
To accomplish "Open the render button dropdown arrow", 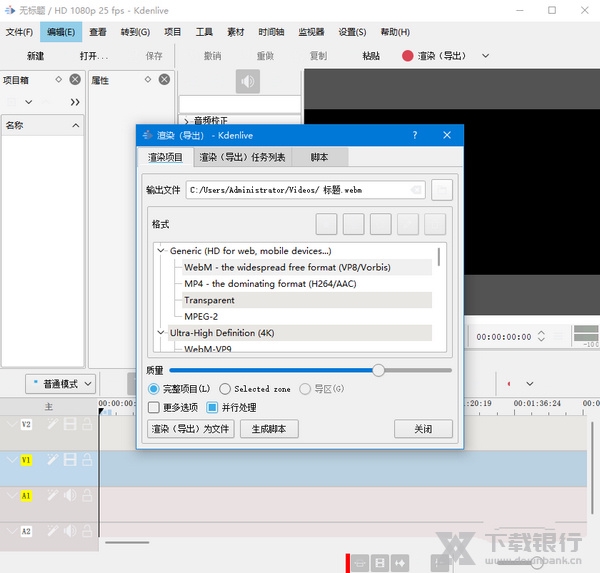I will (x=485, y=56).
